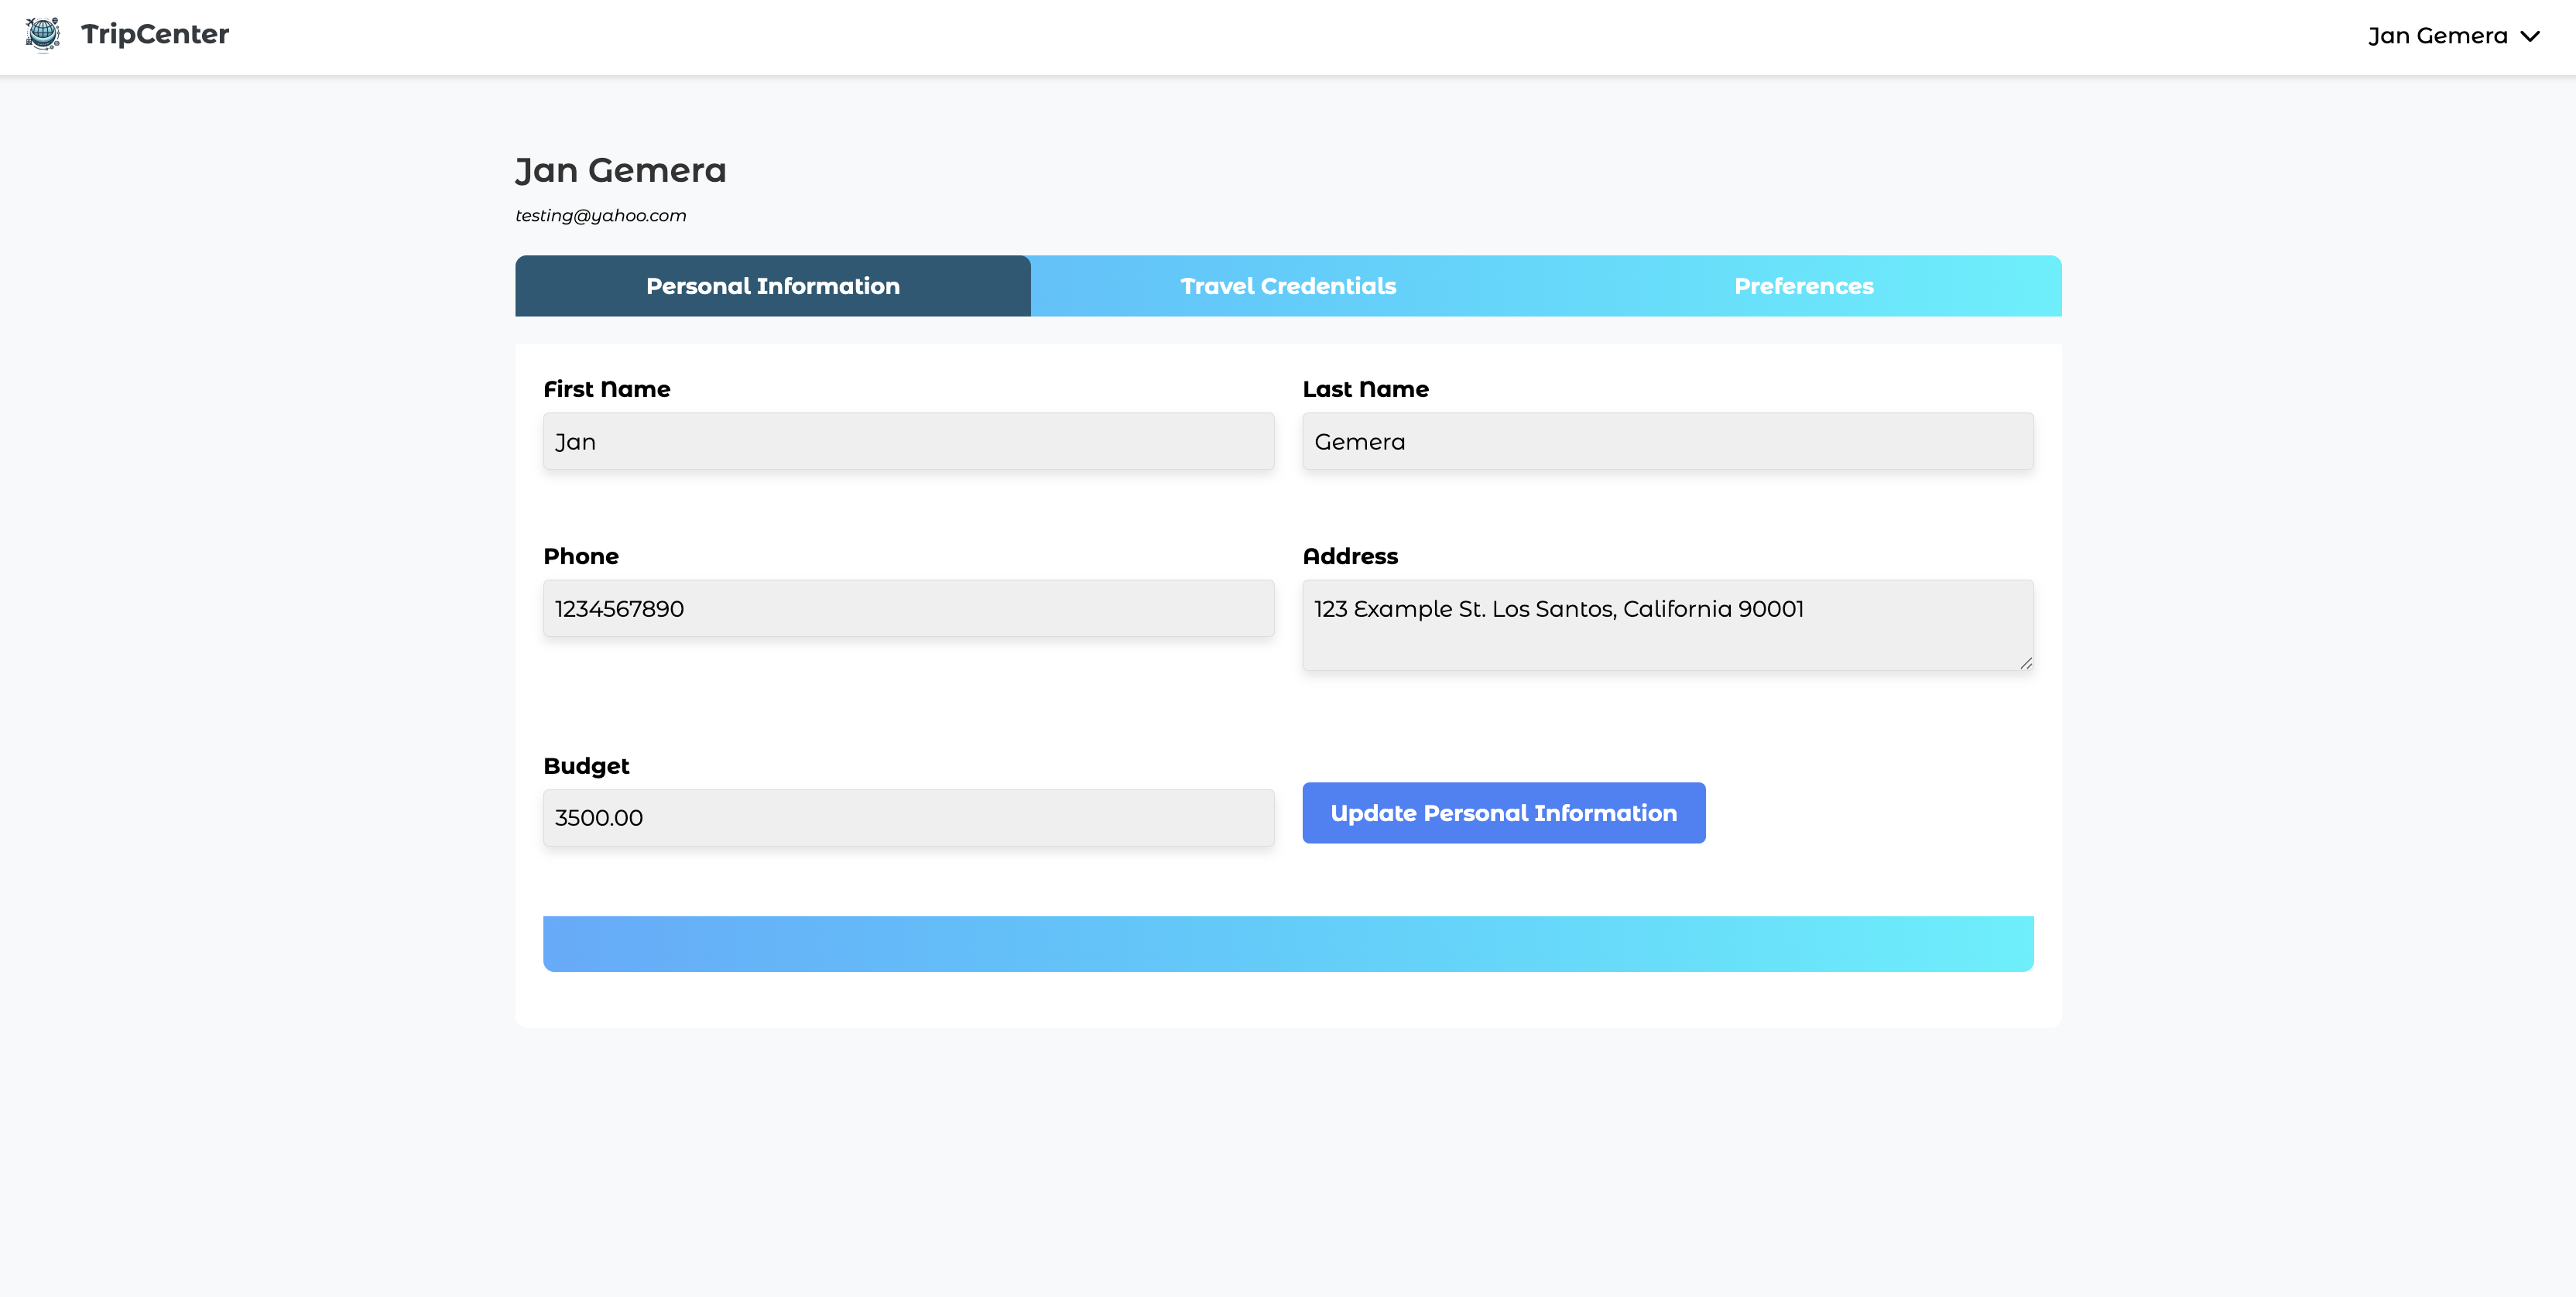Select the Budget field showing 3500.00
Viewport: 2576px width, 1297px height.
[x=908, y=817]
